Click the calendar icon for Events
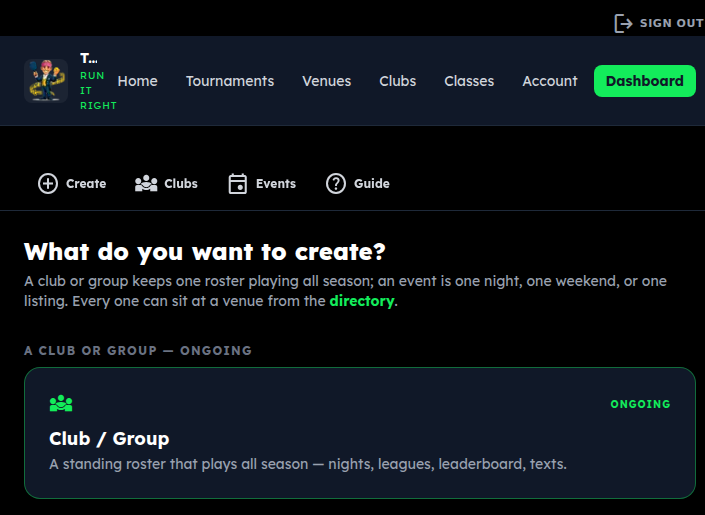 pyautogui.click(x=237, y=184)
